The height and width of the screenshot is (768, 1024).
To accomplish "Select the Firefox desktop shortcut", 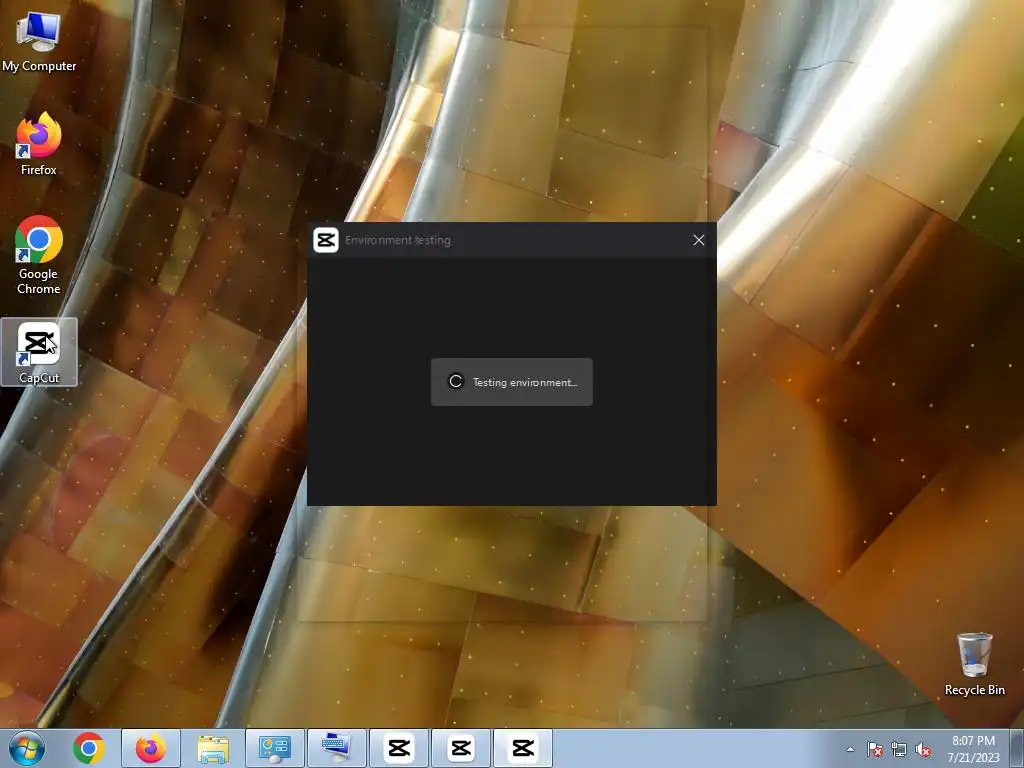I will (x=39, y=144).
